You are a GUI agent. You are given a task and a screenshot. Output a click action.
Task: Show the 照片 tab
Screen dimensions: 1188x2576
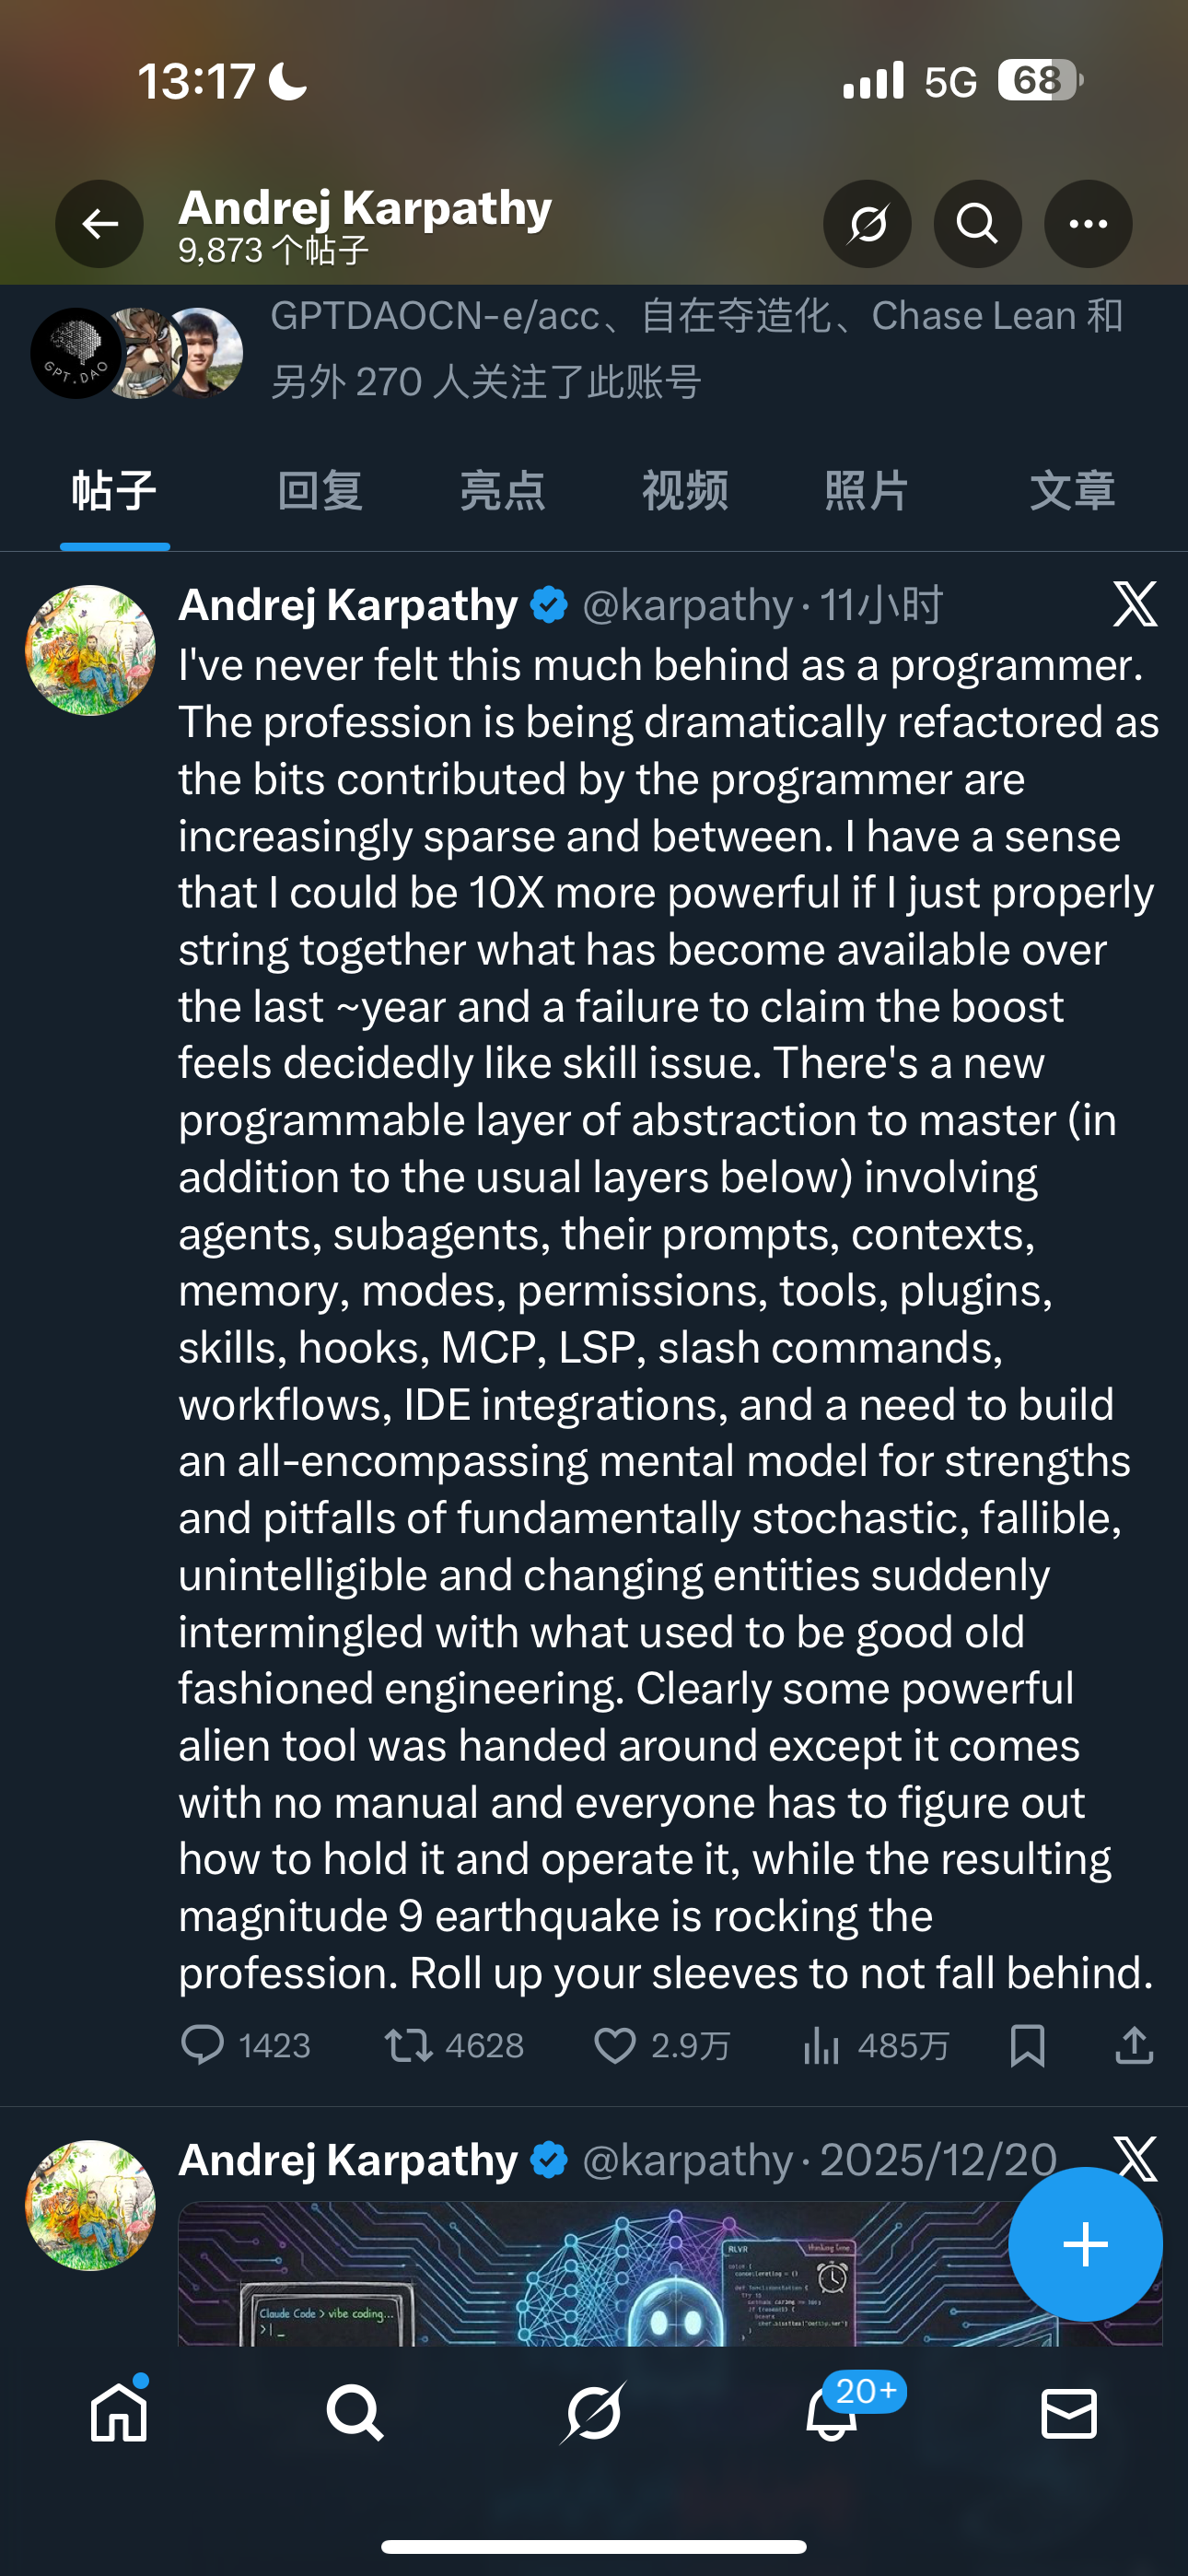pos(867,491)
